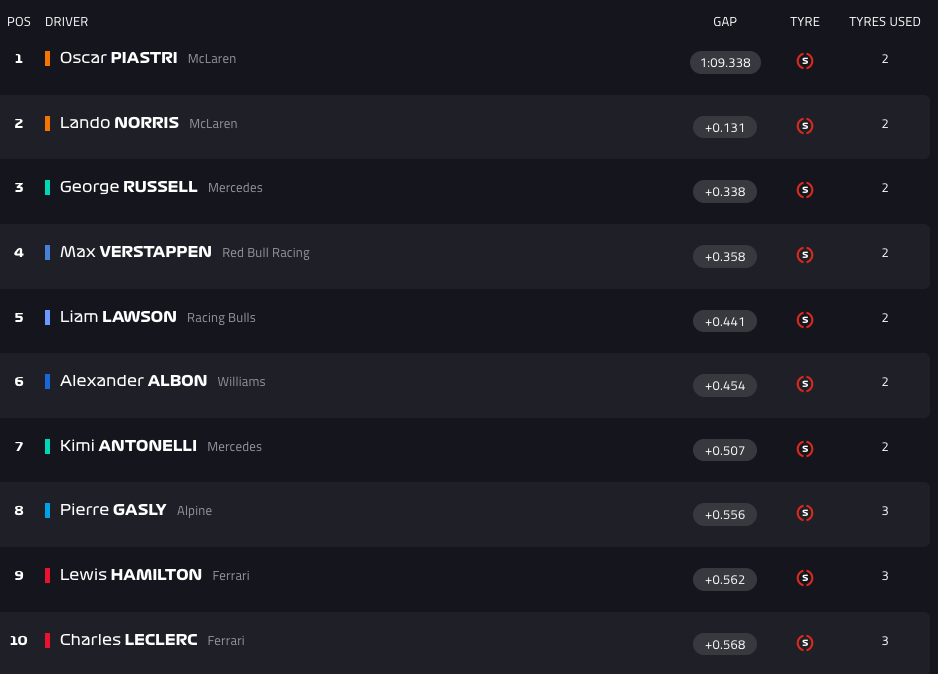Click the +0.131 gap pill for Norris
Image resolution: width=938 pixels, height=674 pixels.
(725, 127)
